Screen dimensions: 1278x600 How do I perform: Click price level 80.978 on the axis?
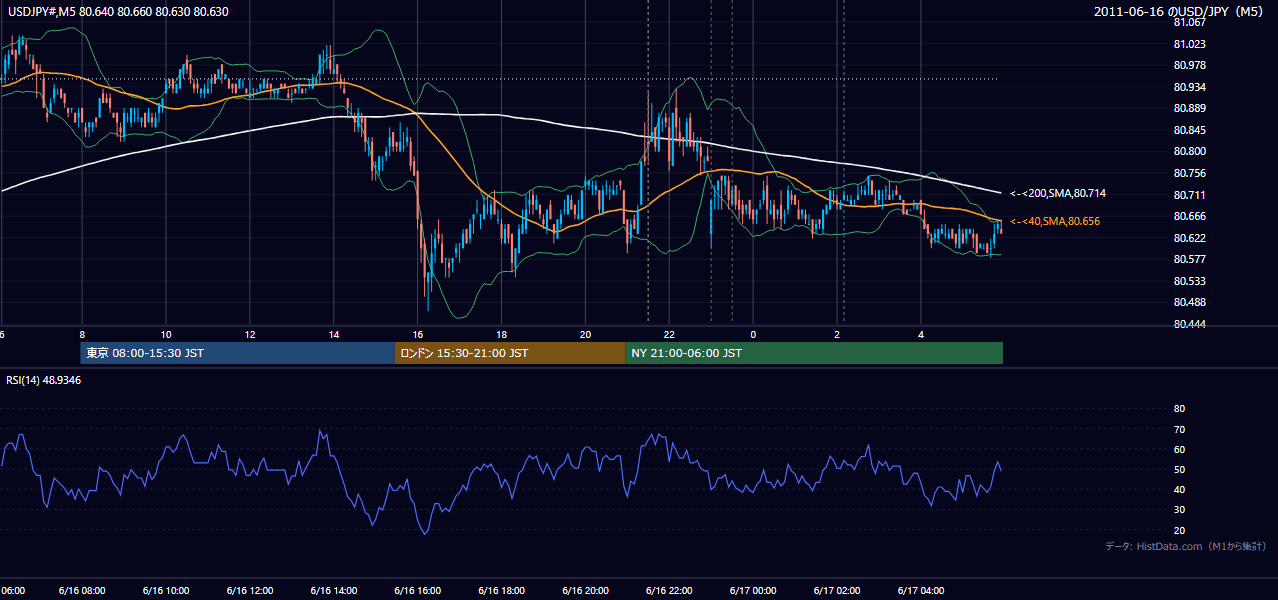click(1189, 65)
